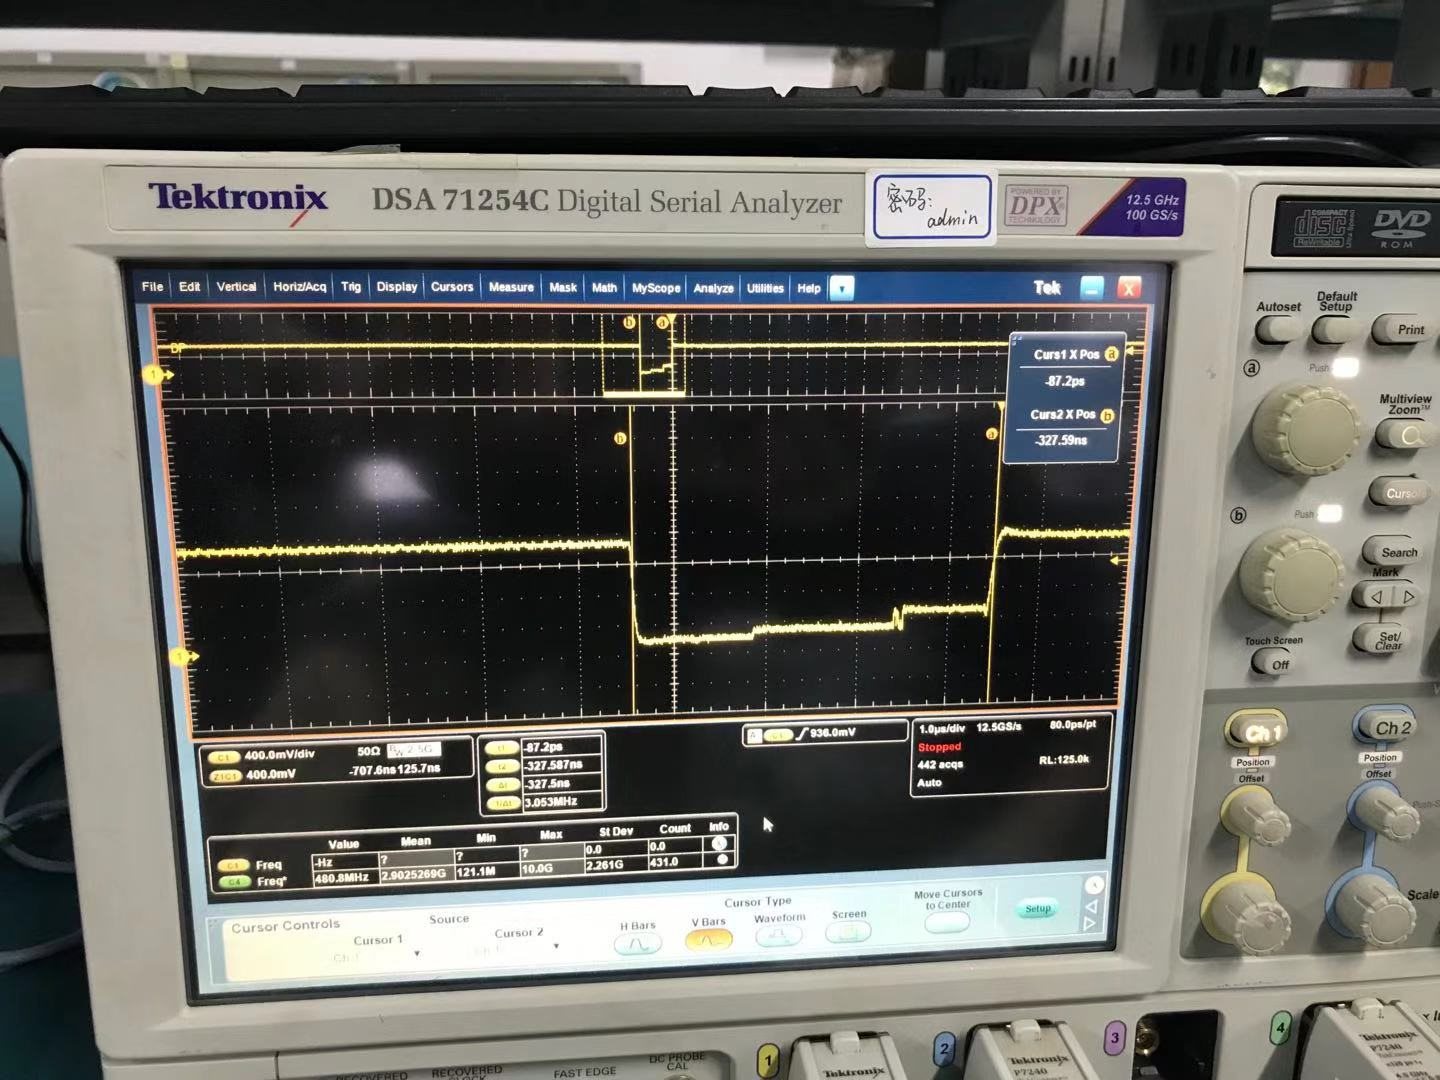Click the red Stopped acquisition status
The width and height of the screenshot is (1440, 1080).
939,747
